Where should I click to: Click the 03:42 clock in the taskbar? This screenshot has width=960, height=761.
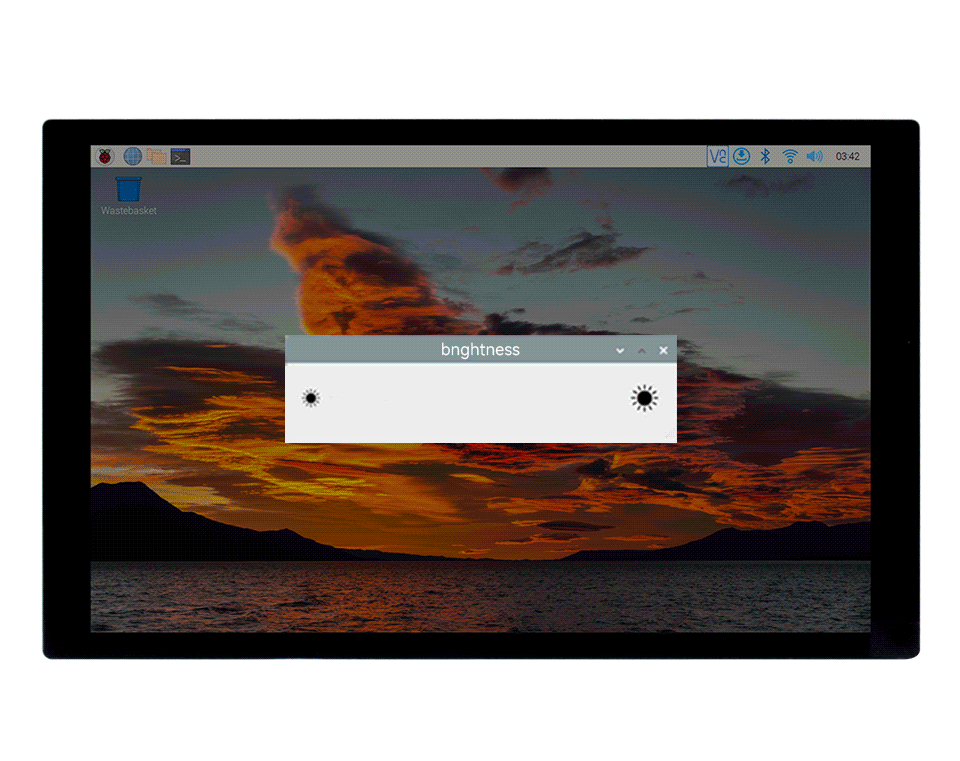[847, 156]
